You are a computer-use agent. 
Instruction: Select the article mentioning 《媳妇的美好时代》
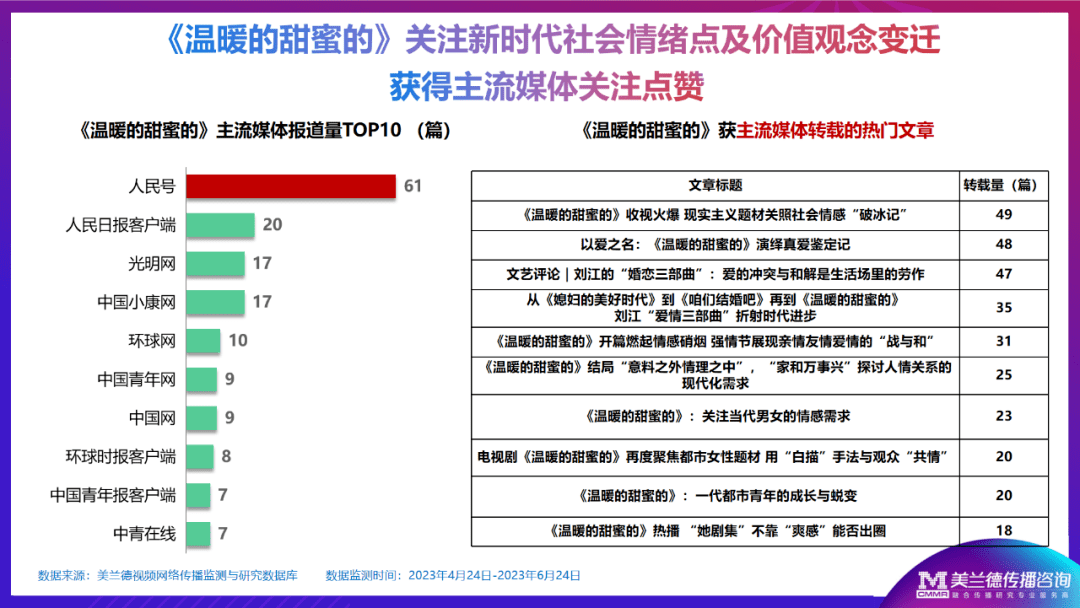(x=715, y=308)
